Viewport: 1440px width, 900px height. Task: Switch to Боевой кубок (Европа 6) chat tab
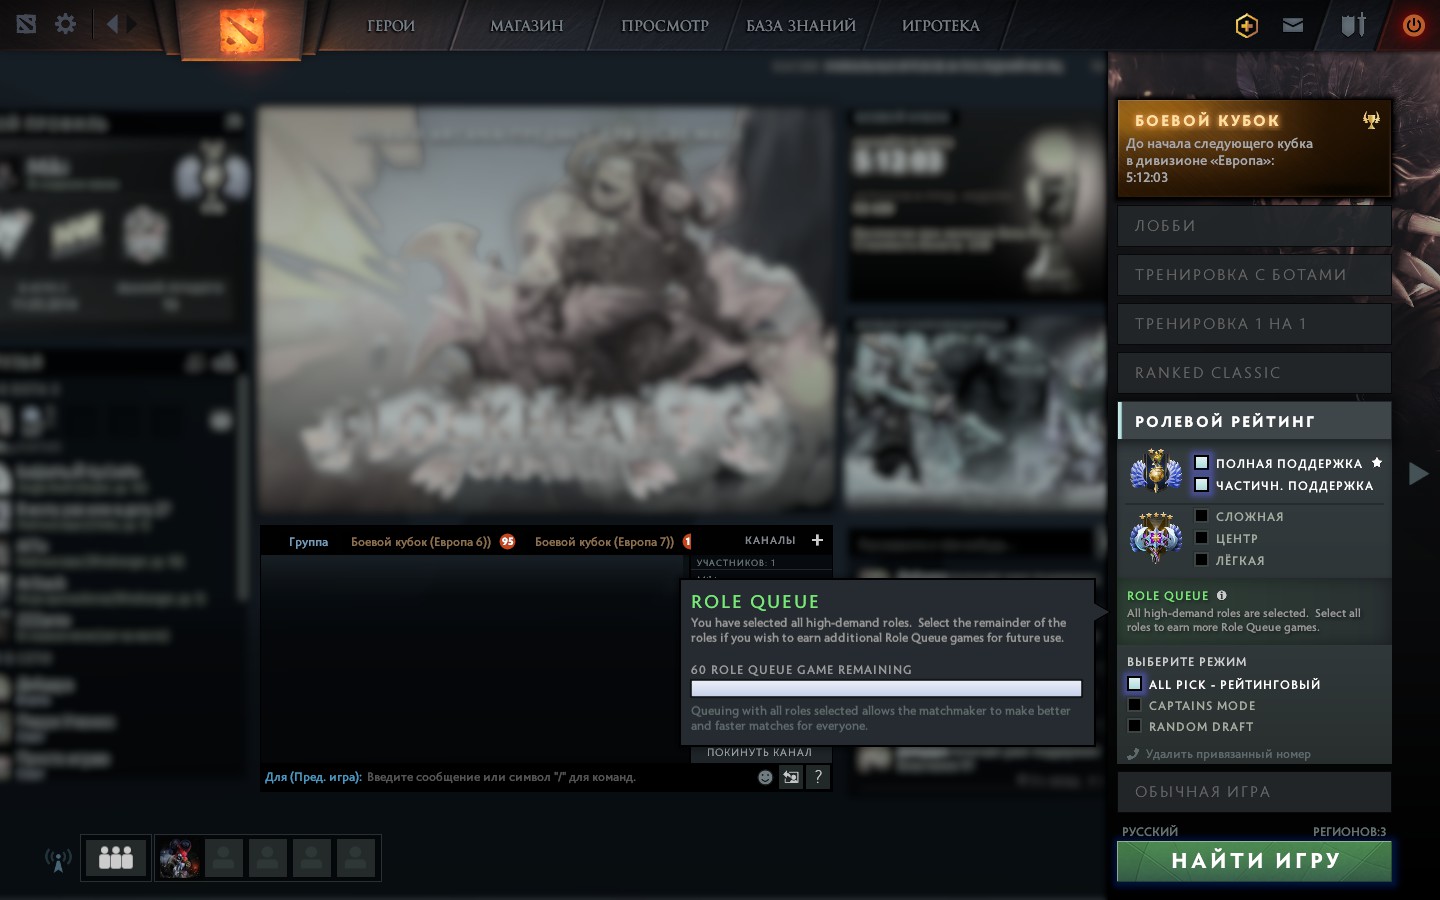pyautogui.click(x=420, y=542)
